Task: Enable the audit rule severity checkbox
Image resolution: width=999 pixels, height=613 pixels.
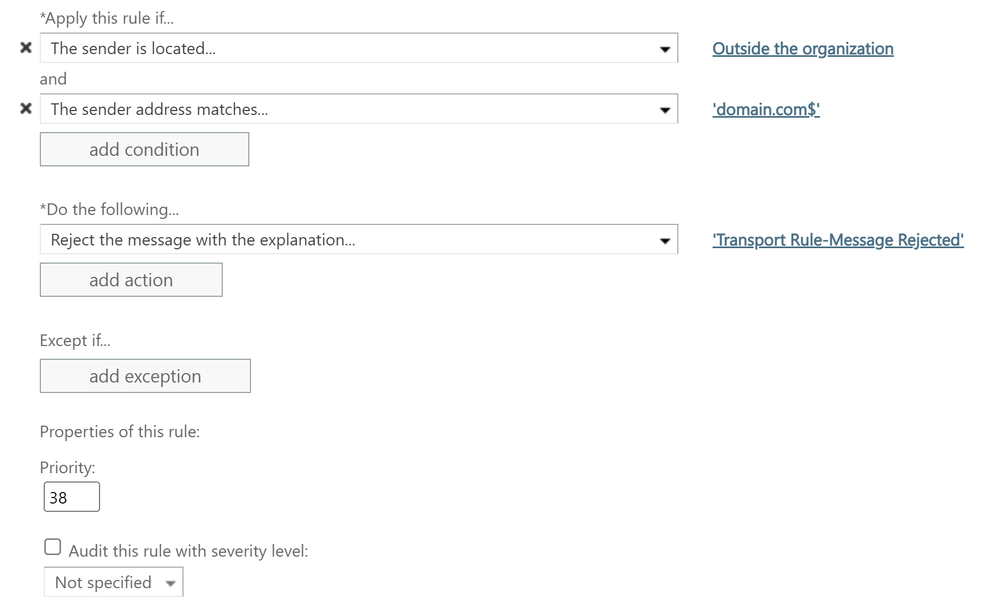Action: pyautogui.click(x=53, y=547)
